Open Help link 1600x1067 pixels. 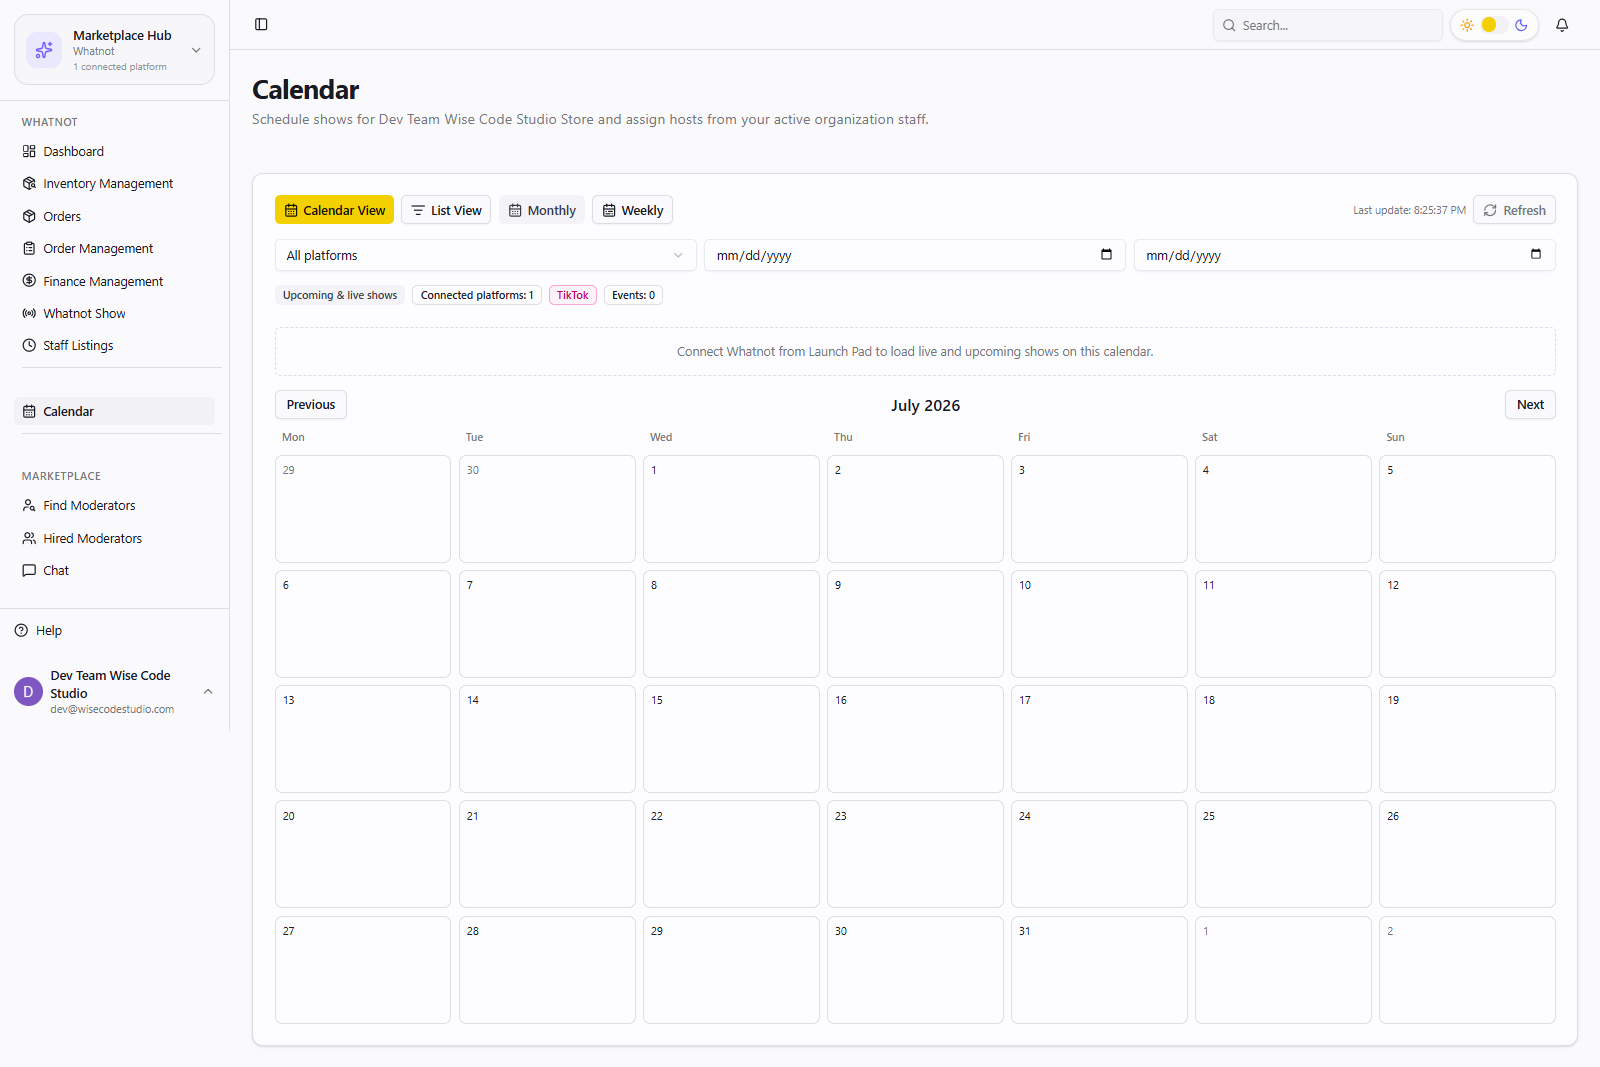click(x=38, y=630)
